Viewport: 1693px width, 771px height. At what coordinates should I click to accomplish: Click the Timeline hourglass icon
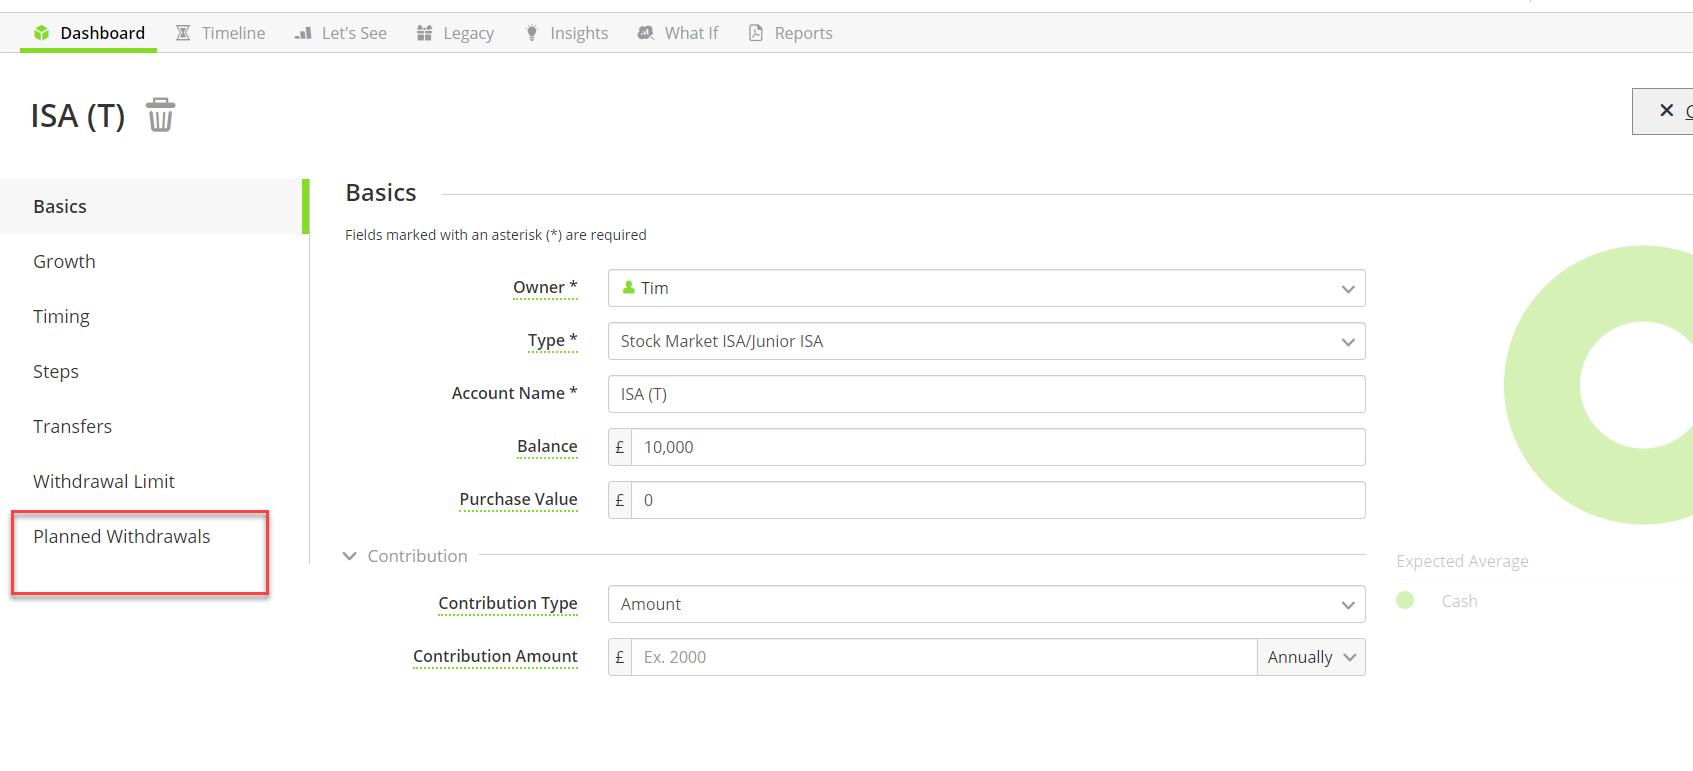coord(183,33)
